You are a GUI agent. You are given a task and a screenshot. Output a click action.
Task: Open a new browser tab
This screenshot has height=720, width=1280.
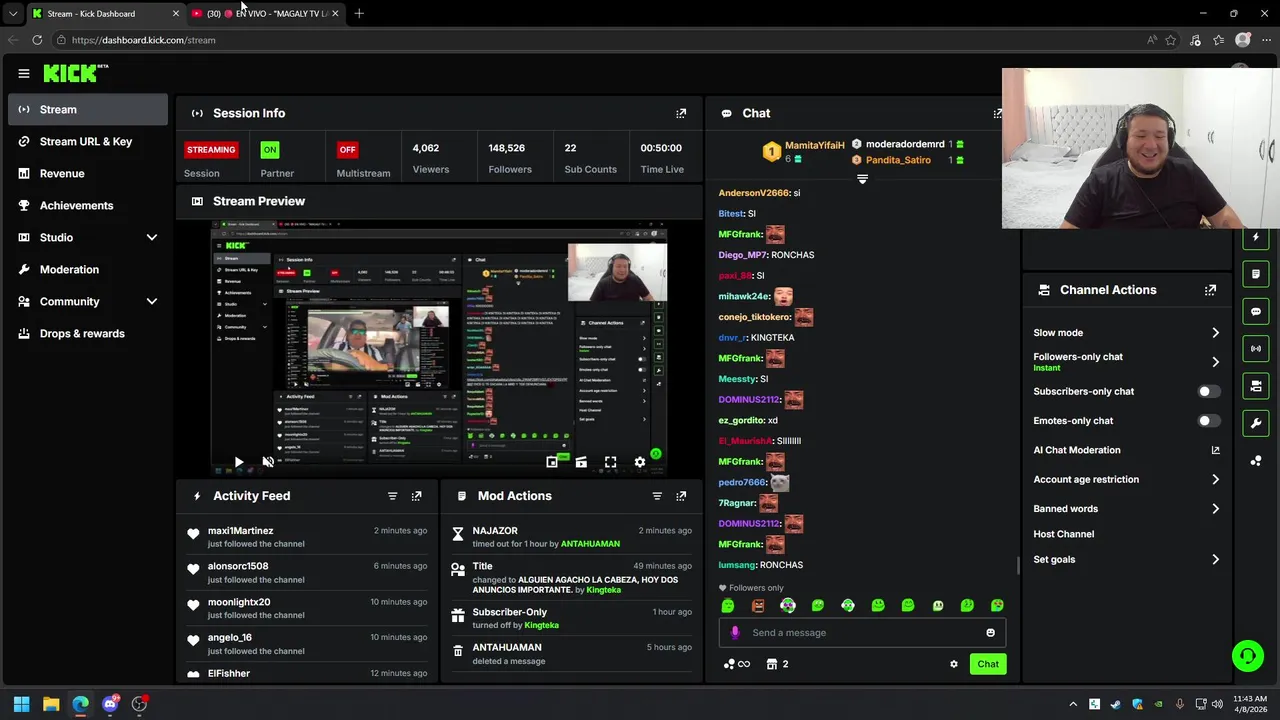(x=359, y=13)
